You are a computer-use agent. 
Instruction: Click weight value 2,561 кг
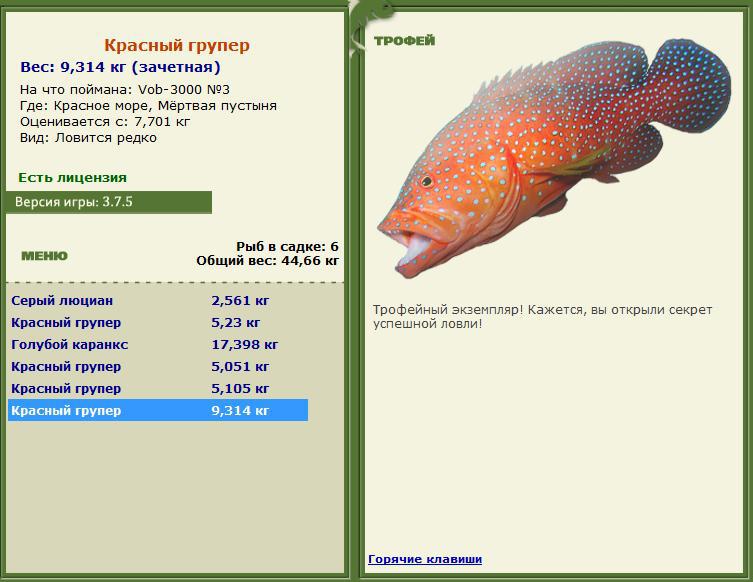point(240,301)
